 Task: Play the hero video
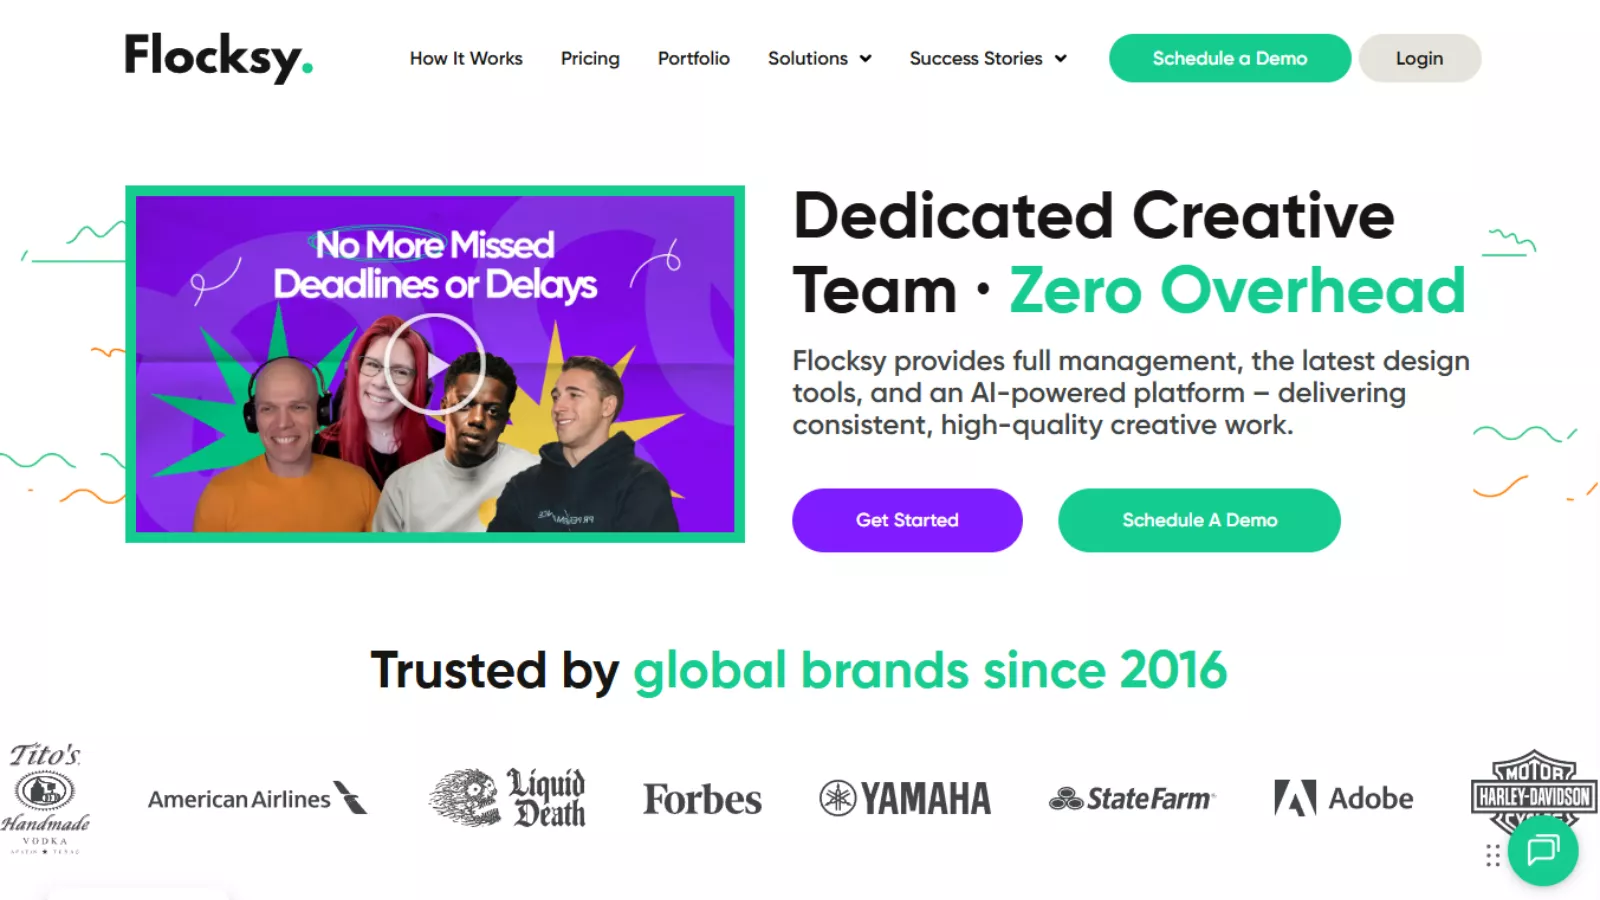pos(435,364)
